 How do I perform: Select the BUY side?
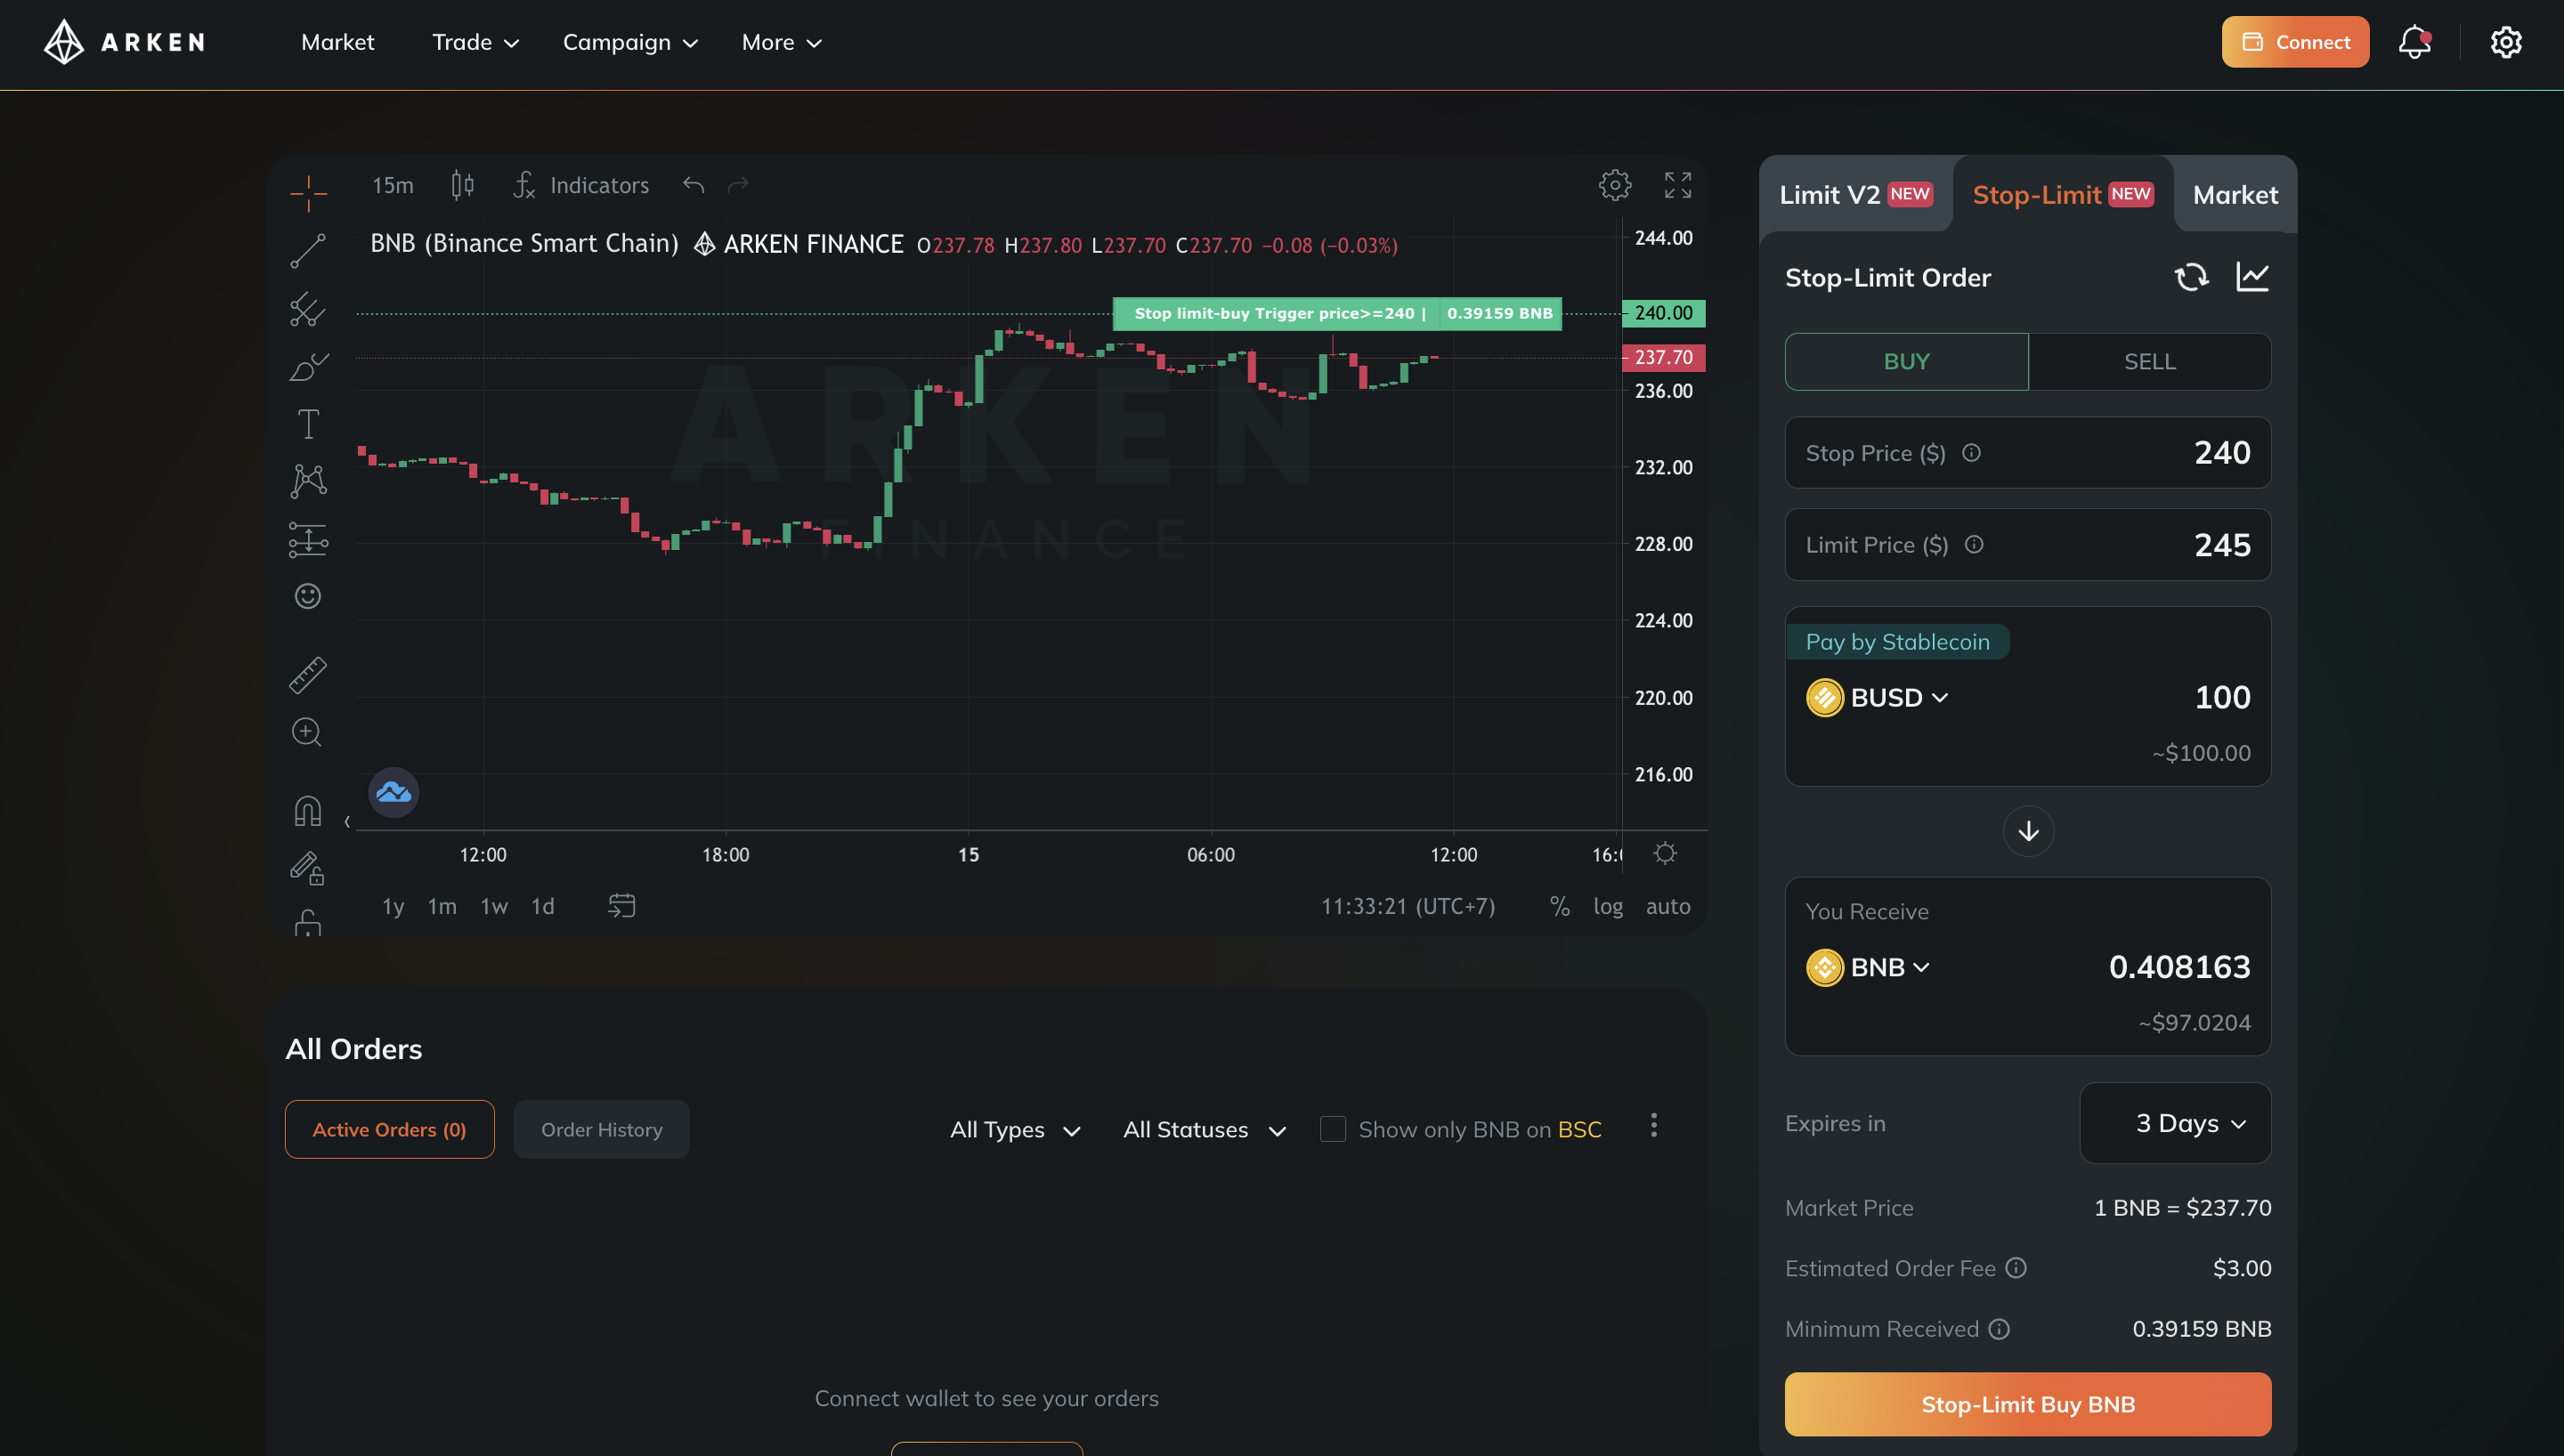[1906, 361]
